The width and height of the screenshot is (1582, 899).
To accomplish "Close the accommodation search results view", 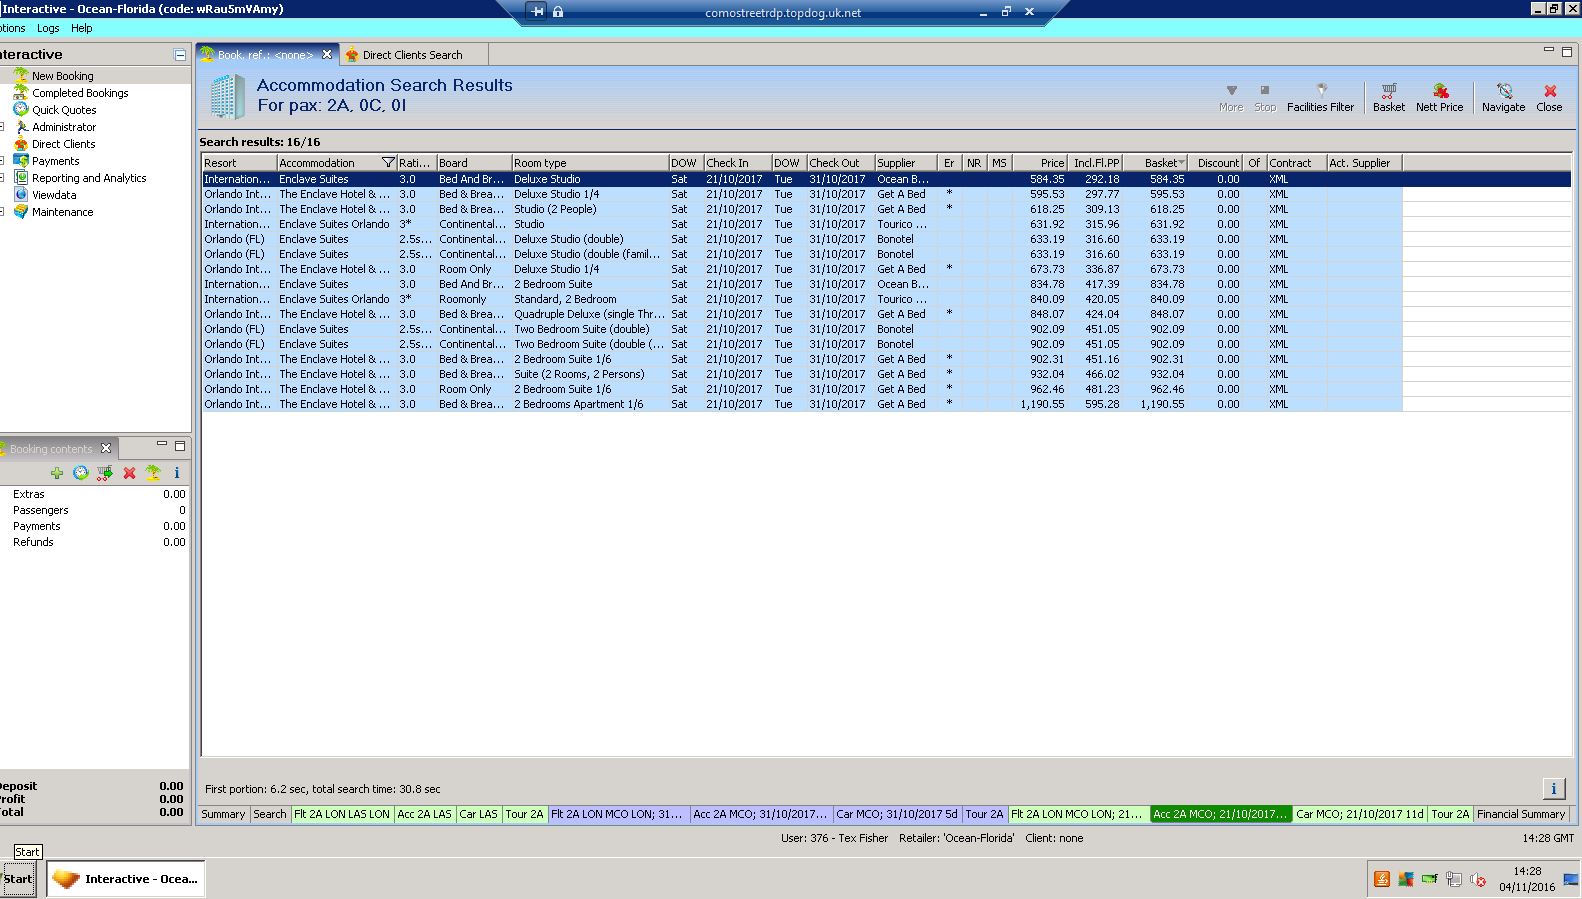I will coord(1549,97).
